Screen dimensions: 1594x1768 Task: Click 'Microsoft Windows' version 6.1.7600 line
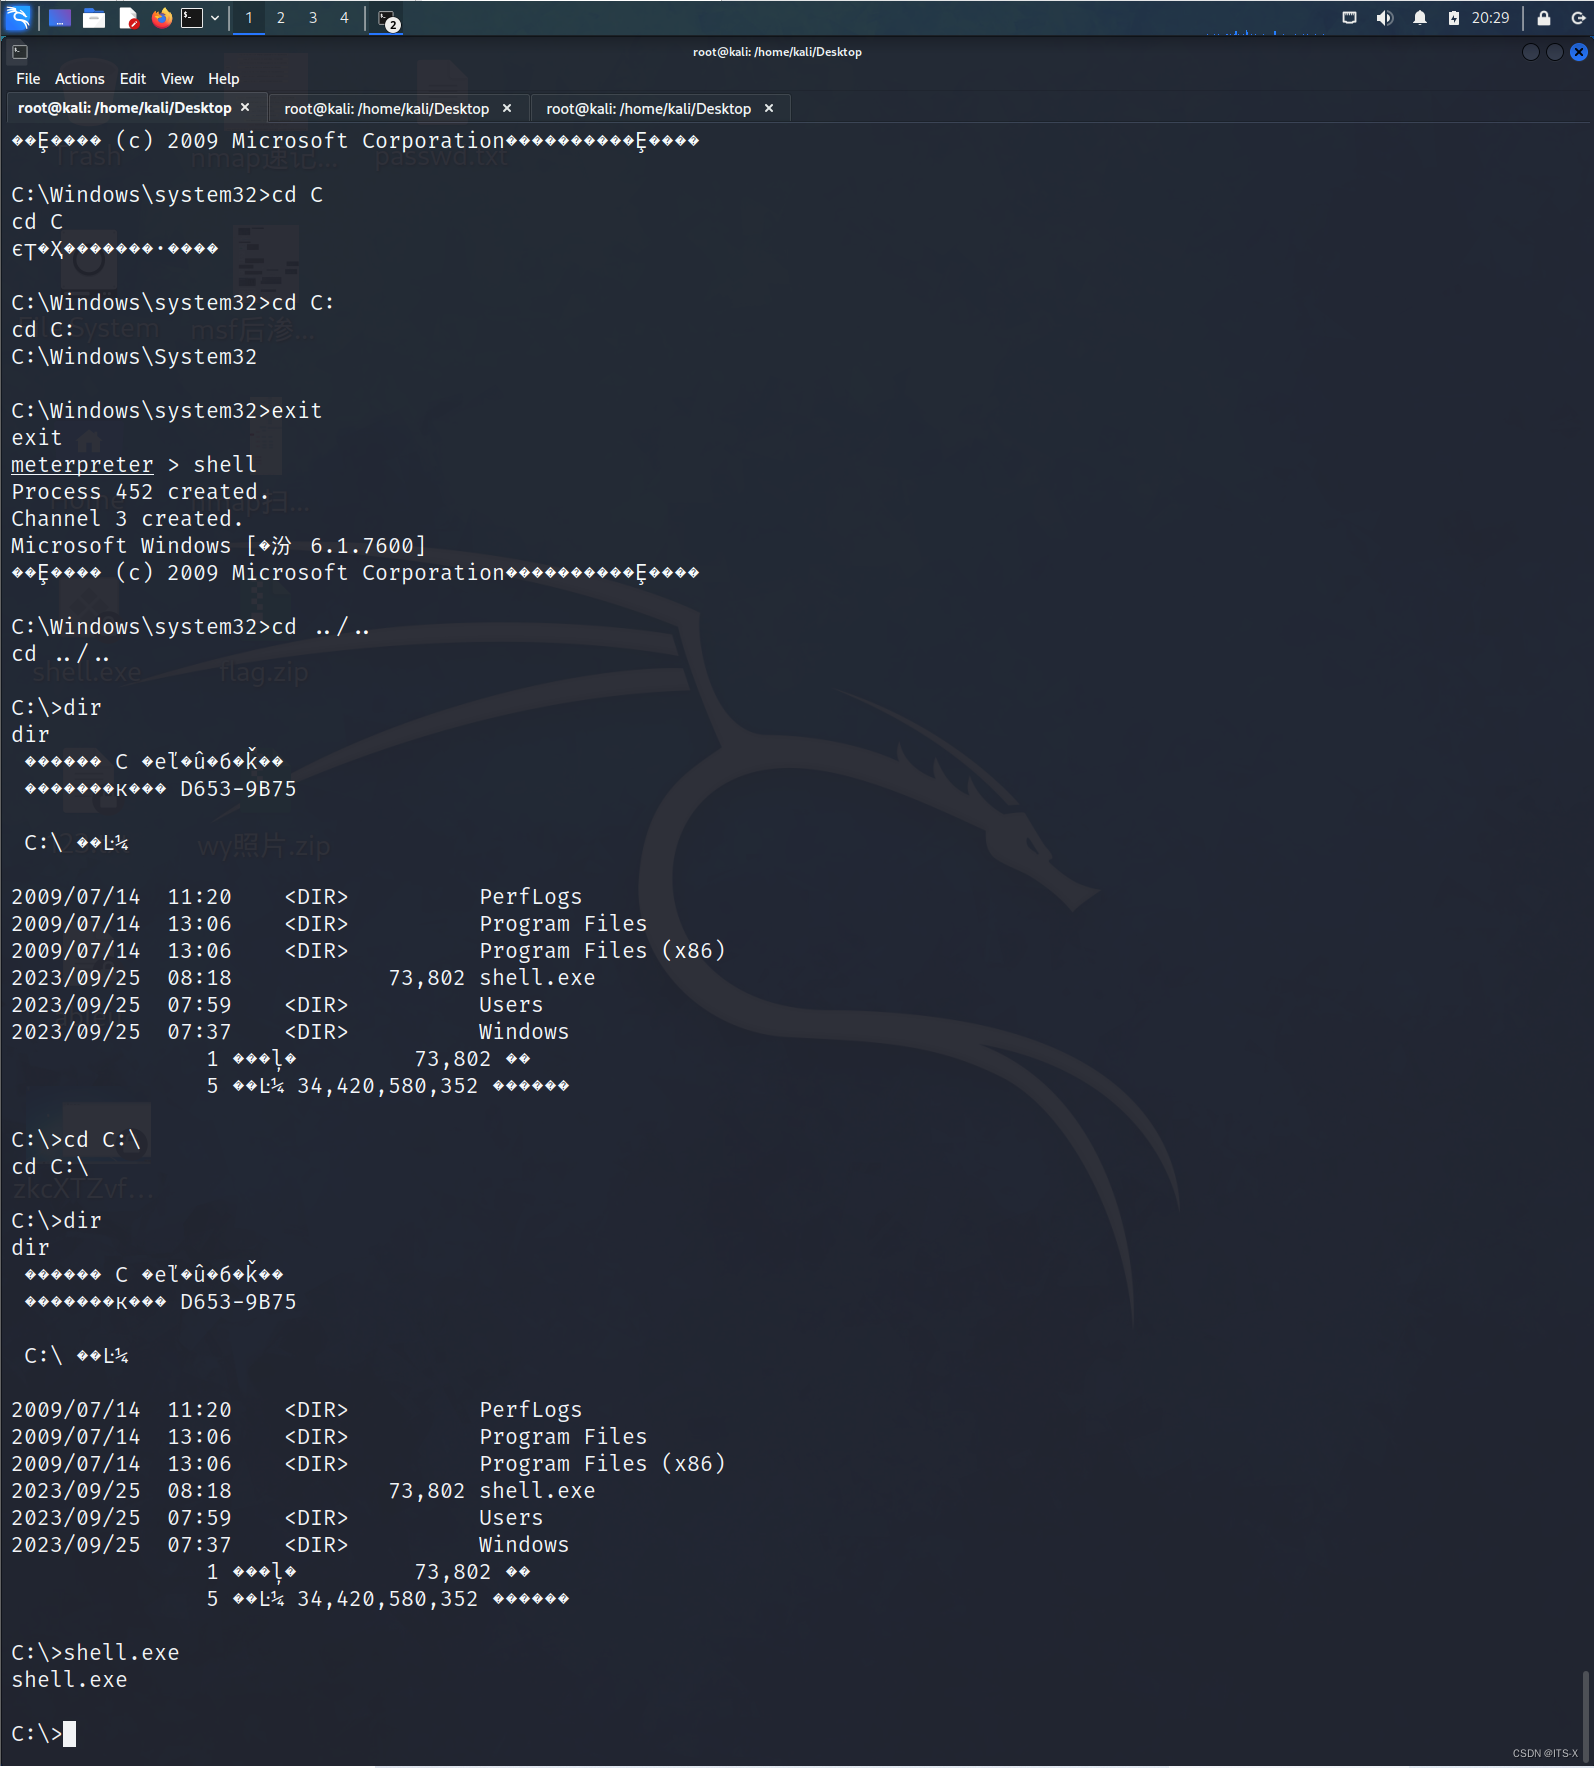[x=218, y=546]
